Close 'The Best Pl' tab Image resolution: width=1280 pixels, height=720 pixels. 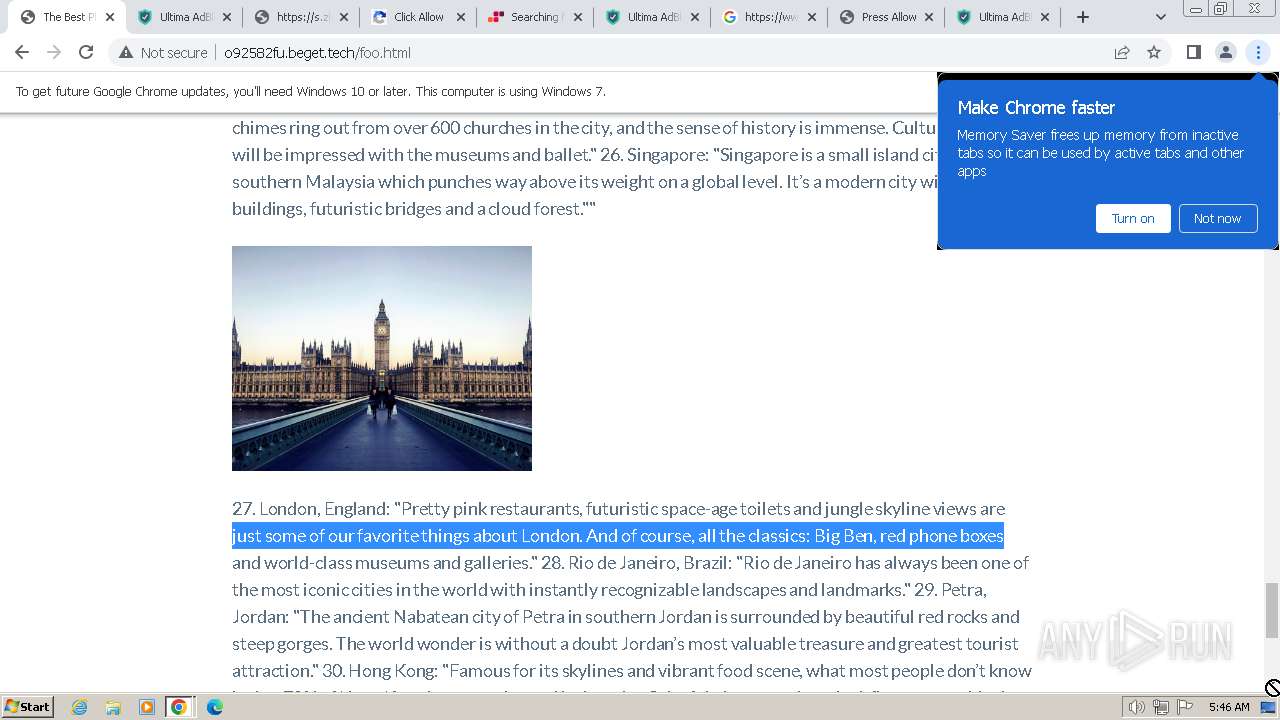tap(110, 17)
